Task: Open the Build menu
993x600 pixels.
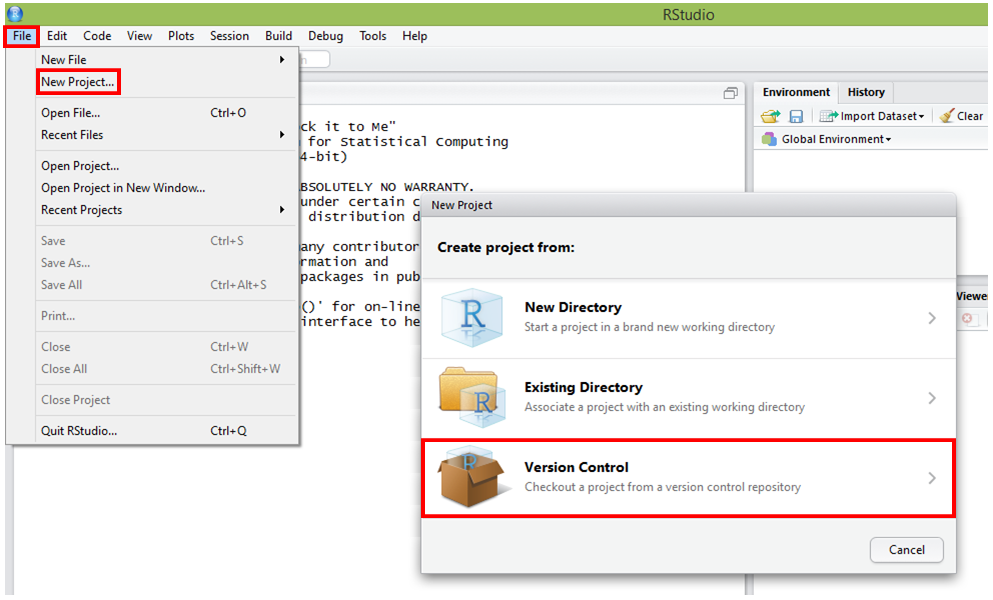Action: tap(279, 36)
